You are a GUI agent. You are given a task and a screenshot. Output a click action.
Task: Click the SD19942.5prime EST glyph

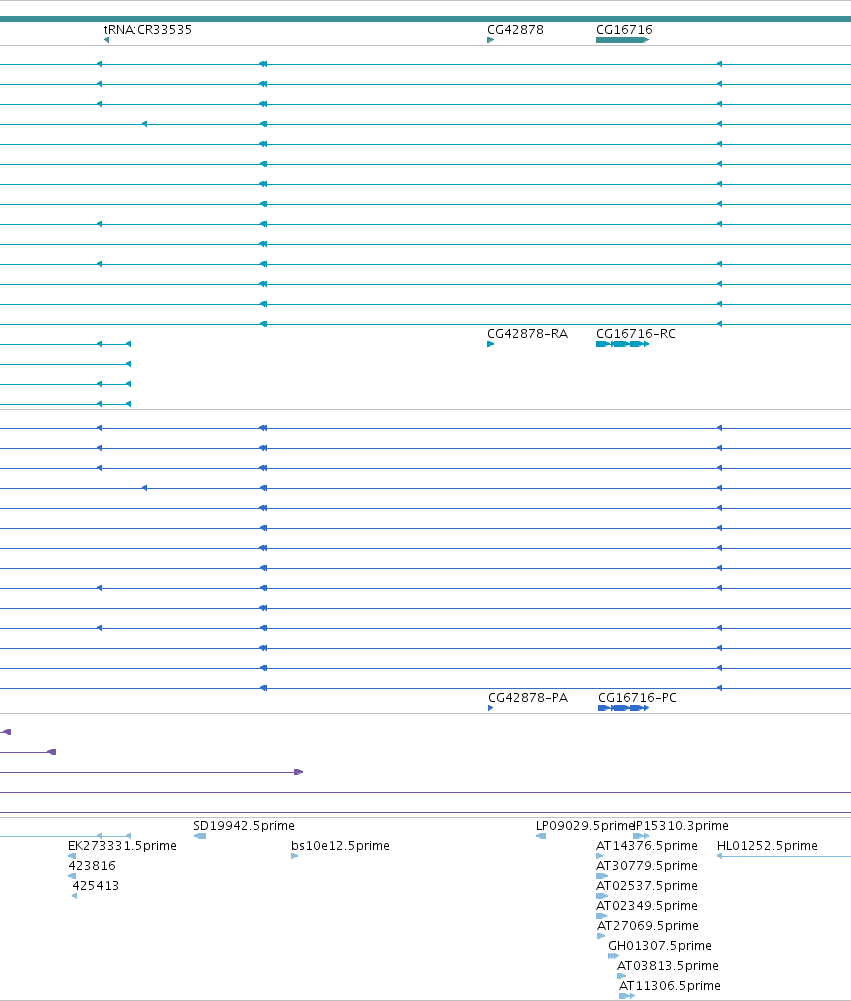pos(200,836)
